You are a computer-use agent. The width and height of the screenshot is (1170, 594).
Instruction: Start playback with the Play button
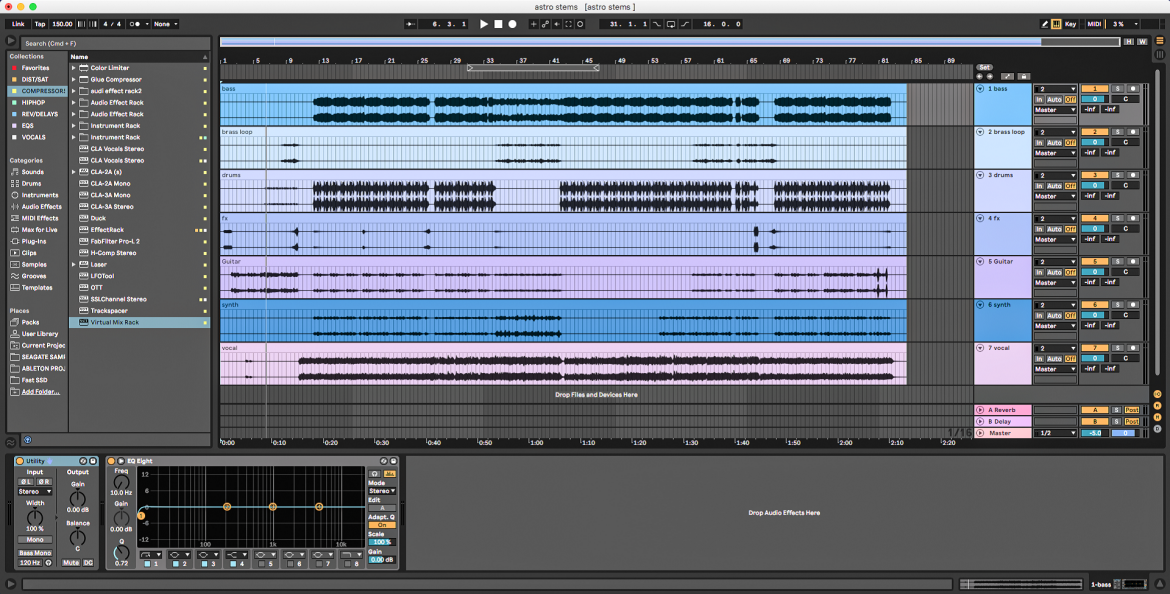click(x=484, y=24)
